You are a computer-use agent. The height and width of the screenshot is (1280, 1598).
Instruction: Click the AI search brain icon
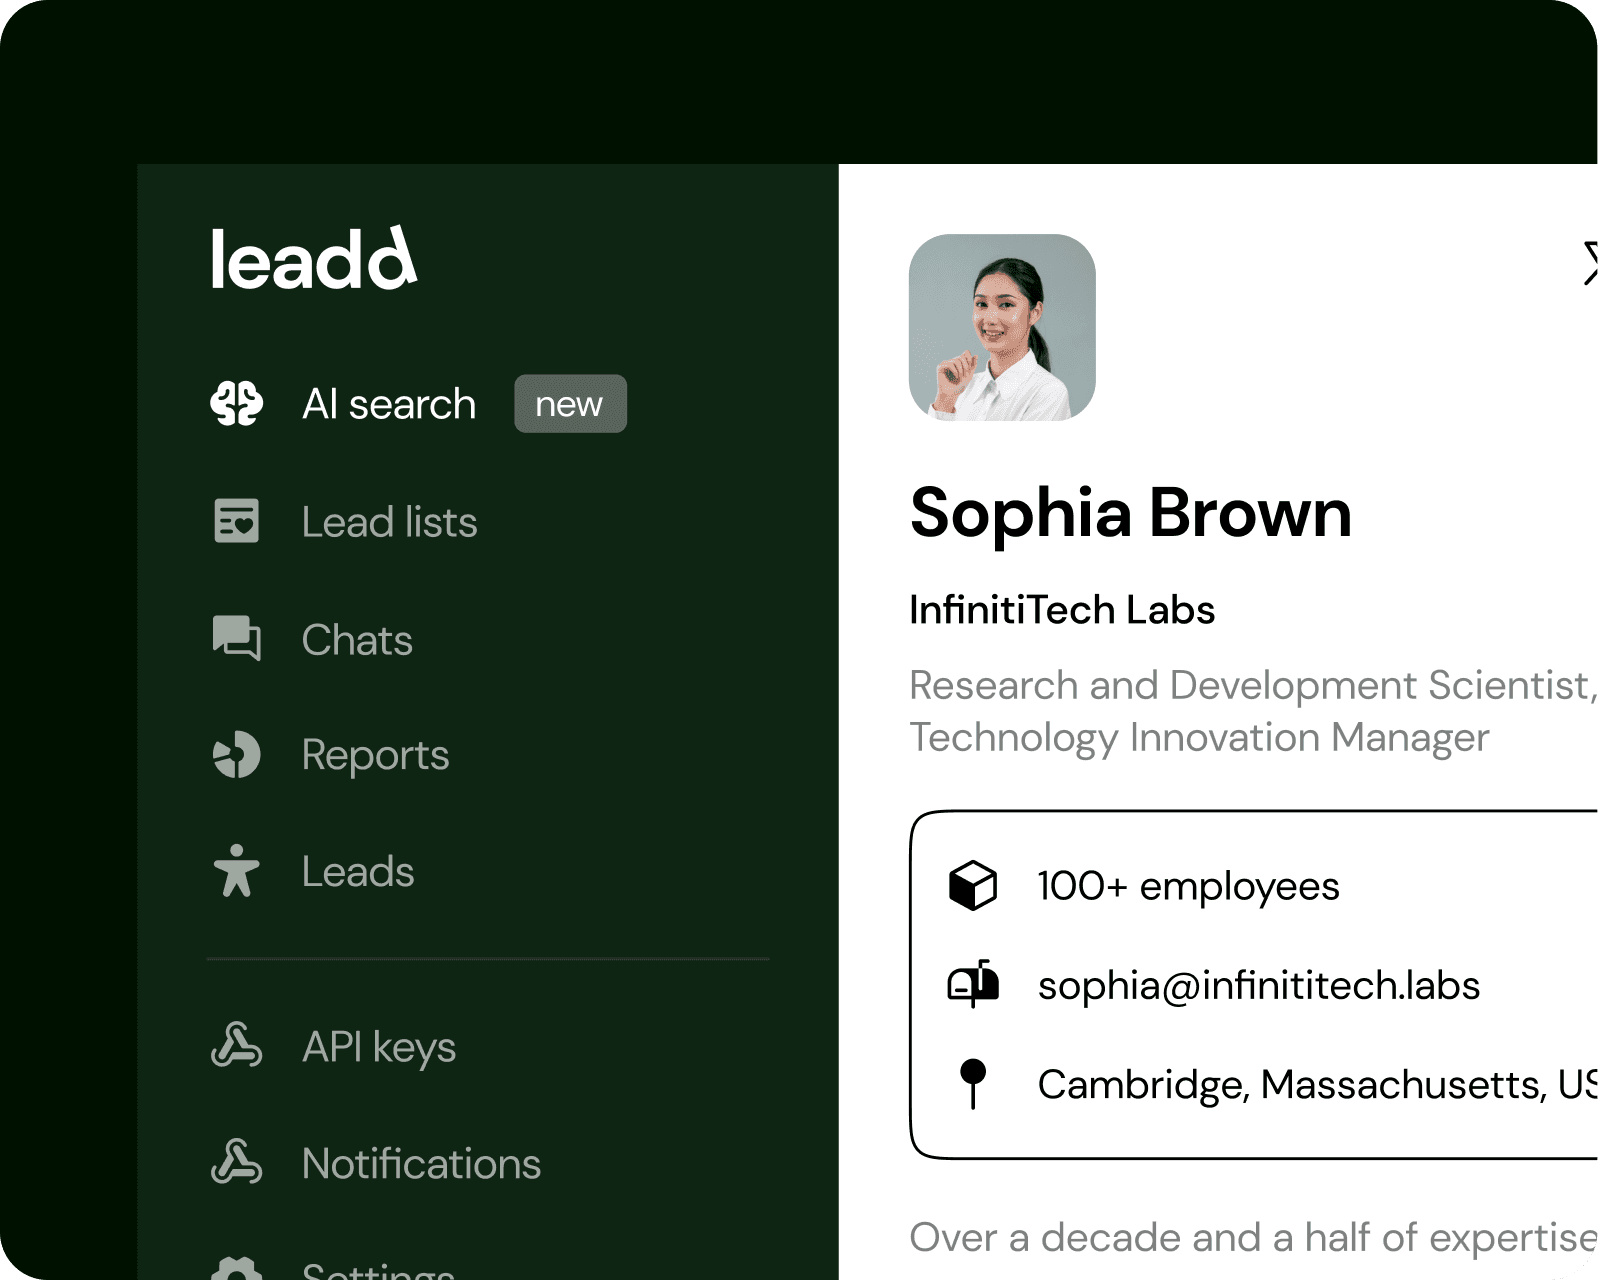pyautogui.click(x=237, y=404)
